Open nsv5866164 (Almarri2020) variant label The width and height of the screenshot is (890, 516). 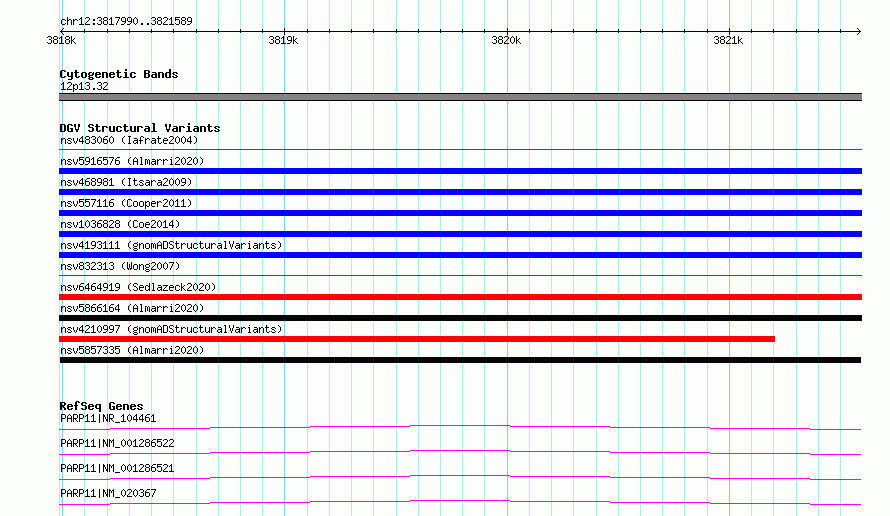click(x=132, y=308)
